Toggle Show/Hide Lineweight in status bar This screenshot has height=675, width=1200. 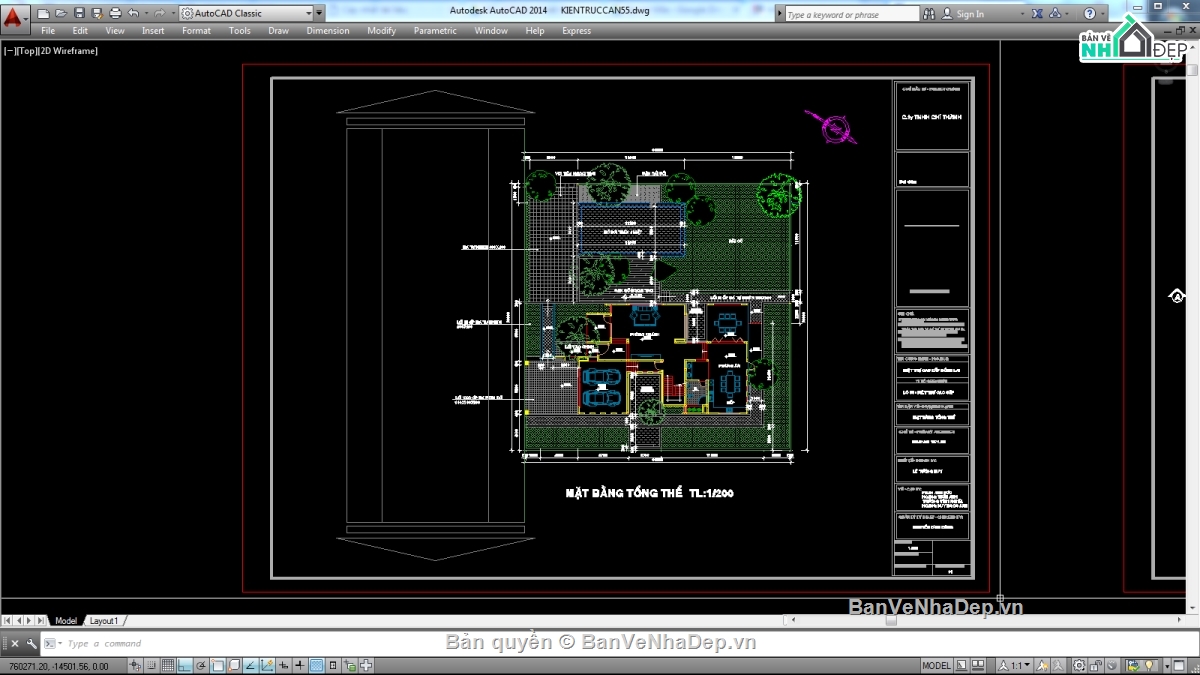(x=299, y=664)
